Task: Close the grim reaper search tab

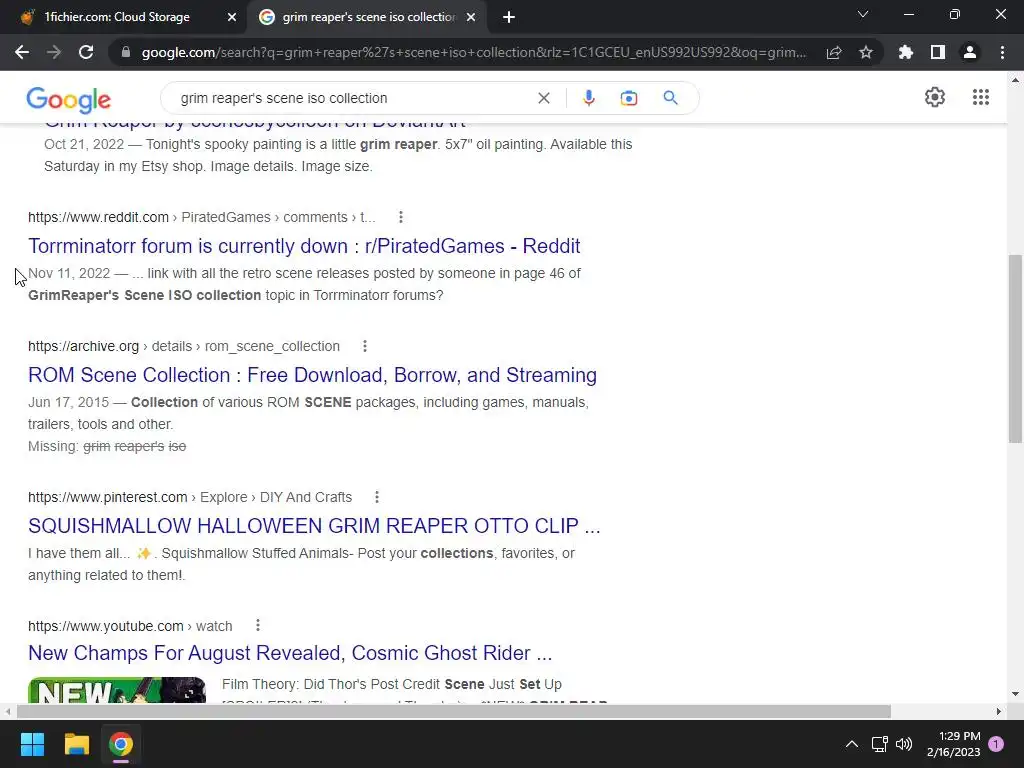Action: 471,17
